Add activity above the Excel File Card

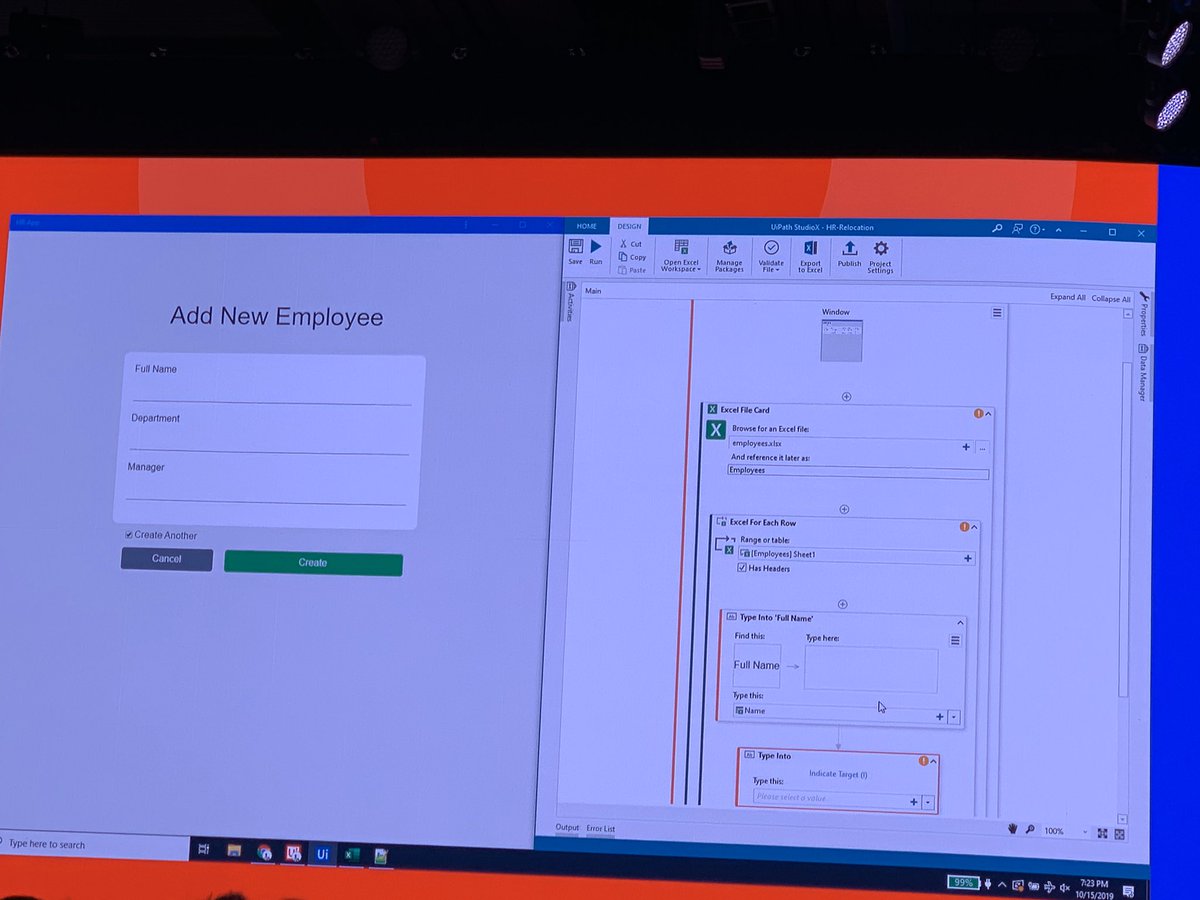pyautogui.click(x=846, y=396)
